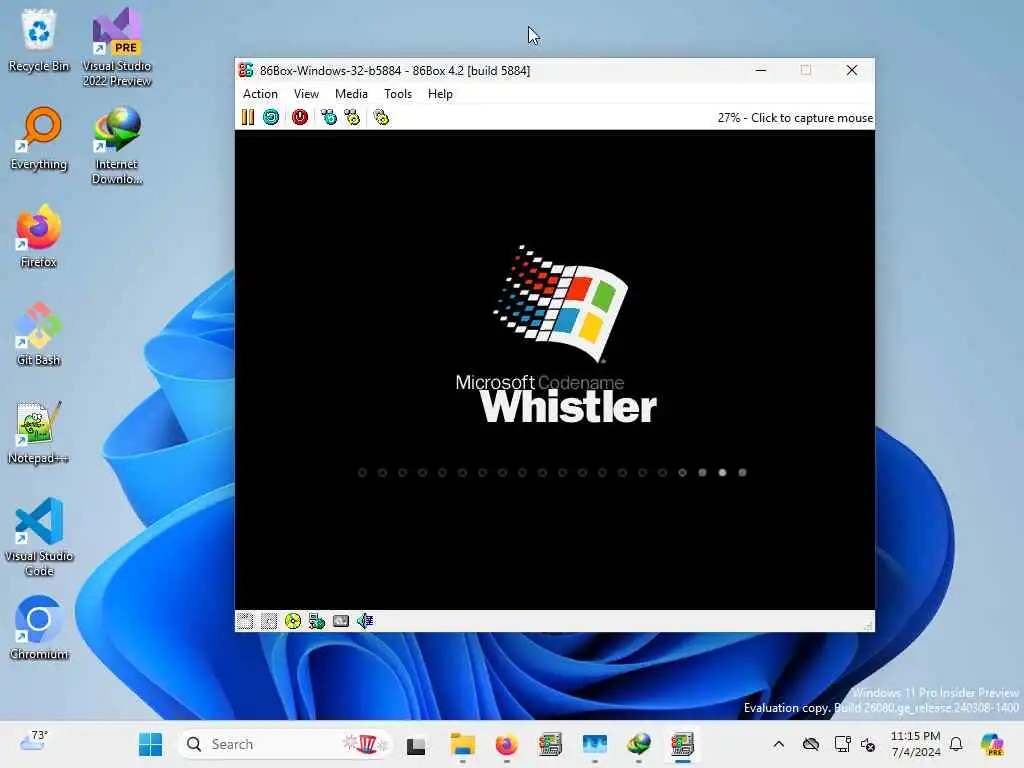The image size is (1024, 768).
Task: Open Task View from the taskbar
Action: 416,744
